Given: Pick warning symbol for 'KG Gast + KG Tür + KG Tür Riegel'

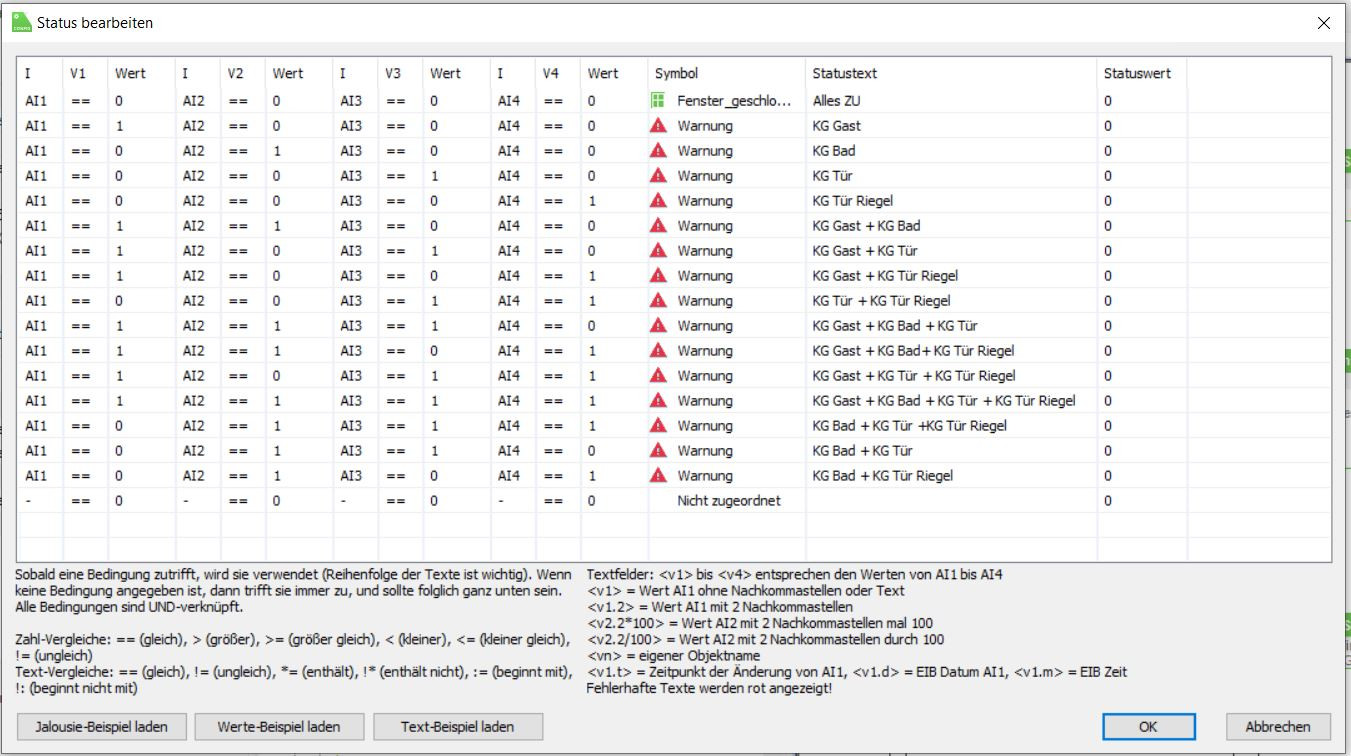Looking at the screenshot, I should click(x=658, y=376).
